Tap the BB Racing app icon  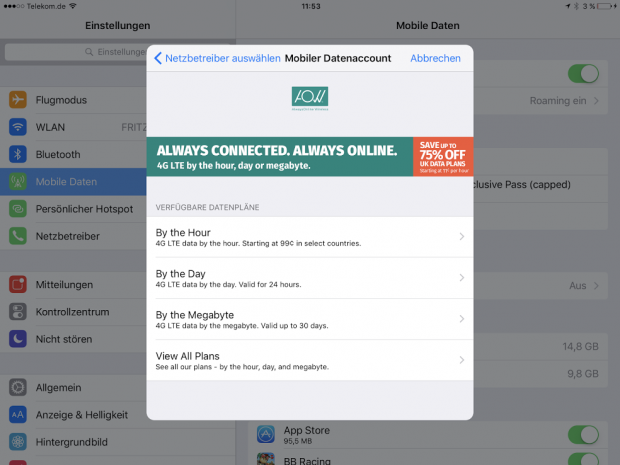[266, 459]
